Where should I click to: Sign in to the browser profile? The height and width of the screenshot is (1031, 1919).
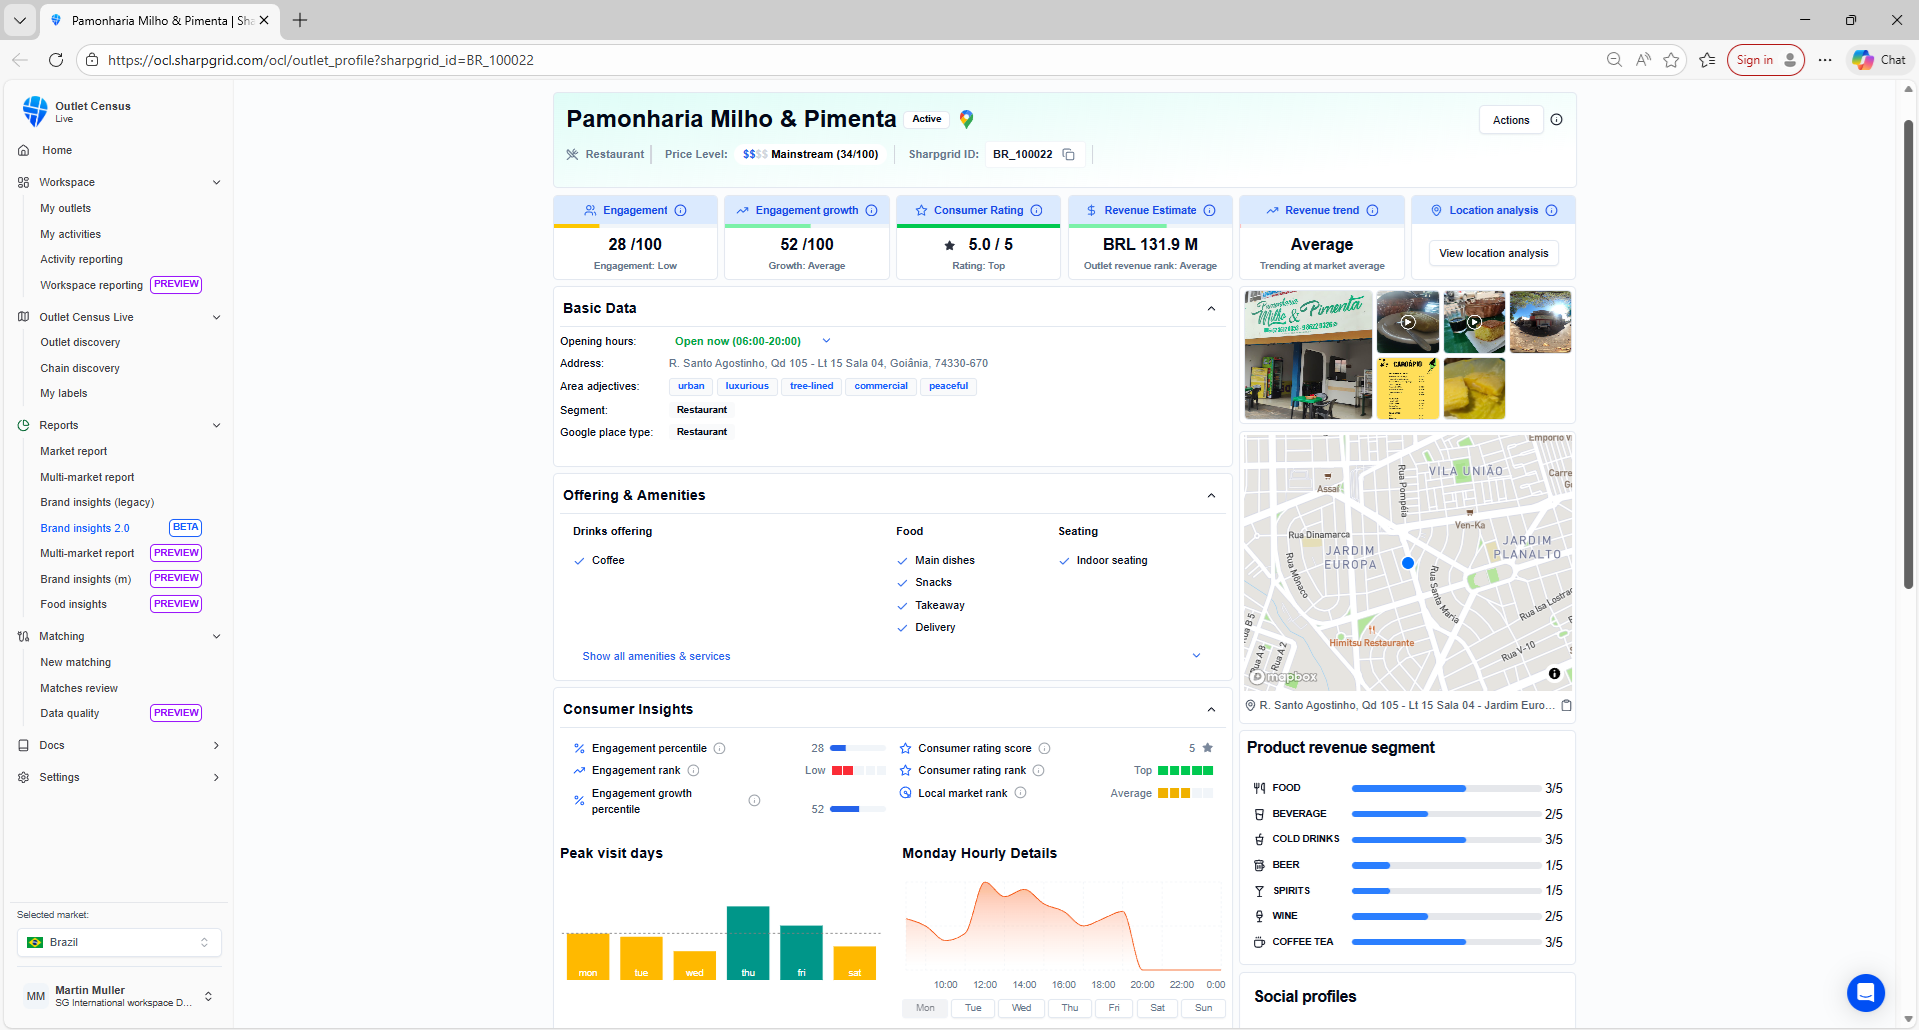pos(1765,60)
